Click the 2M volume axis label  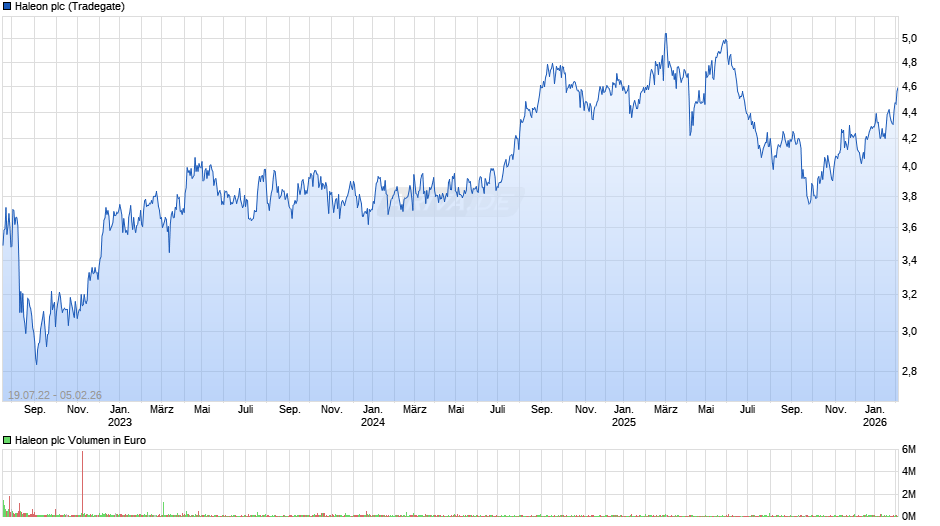[909, 494]
